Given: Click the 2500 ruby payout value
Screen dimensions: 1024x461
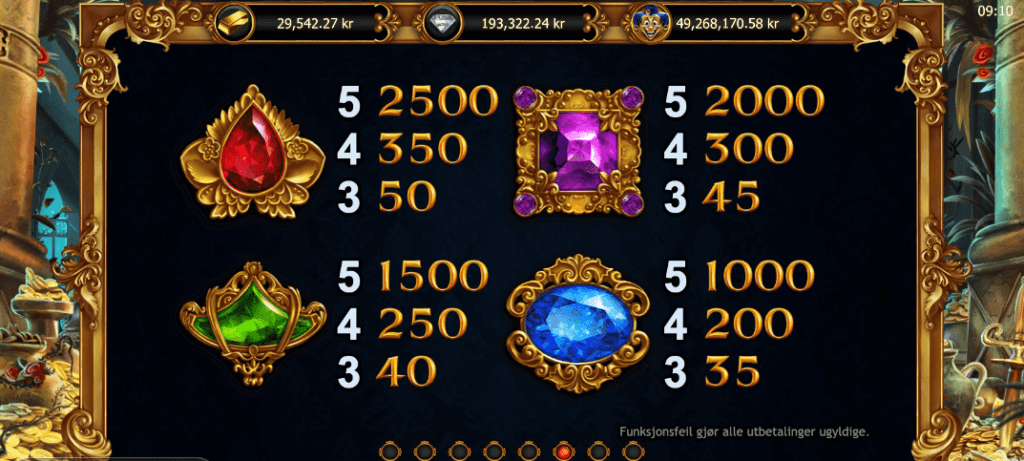Looking at the screenshot, I should pyautogui.click(x=438, y=102).
